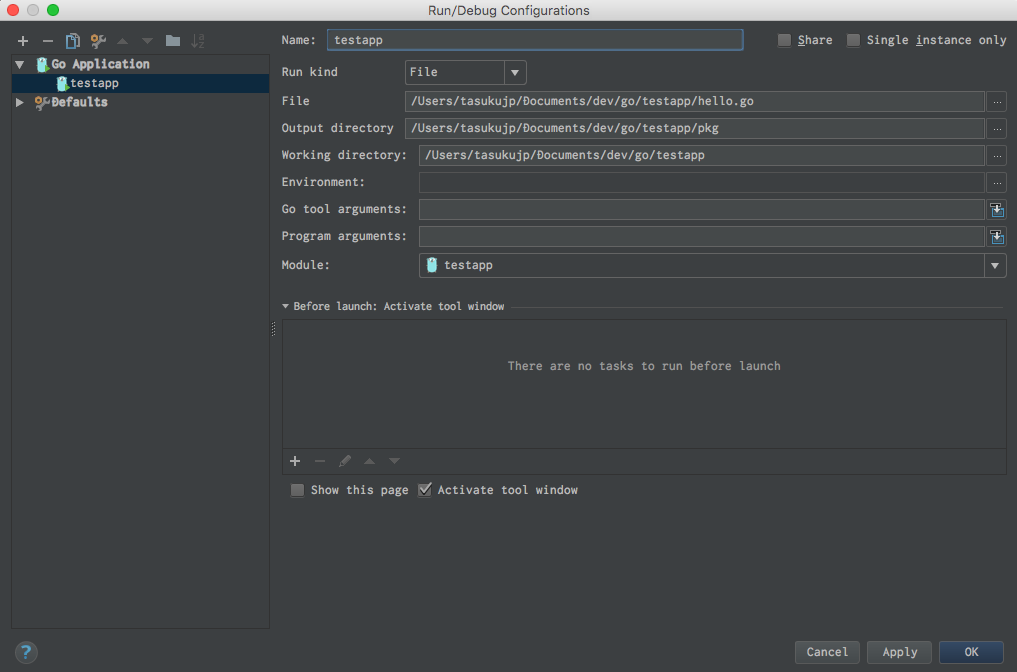Open edit defaults wrench icon in toolbar
The image size is (1017, 672).
click(98, 41)
